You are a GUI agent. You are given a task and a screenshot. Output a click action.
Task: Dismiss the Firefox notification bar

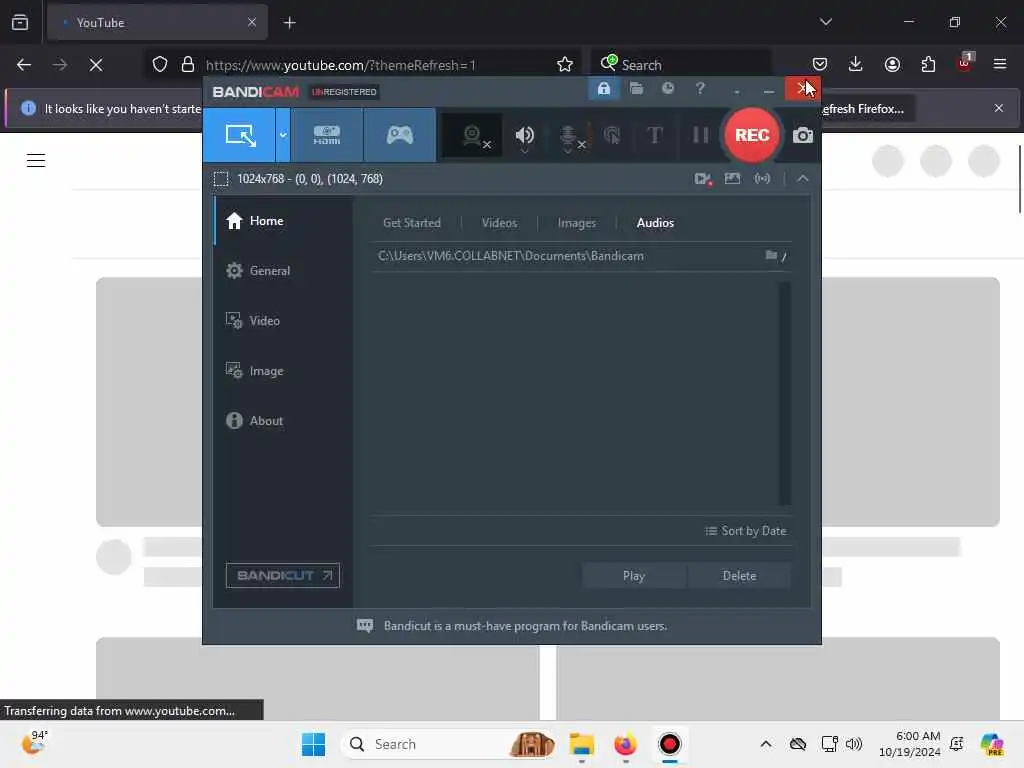point(999,108)
